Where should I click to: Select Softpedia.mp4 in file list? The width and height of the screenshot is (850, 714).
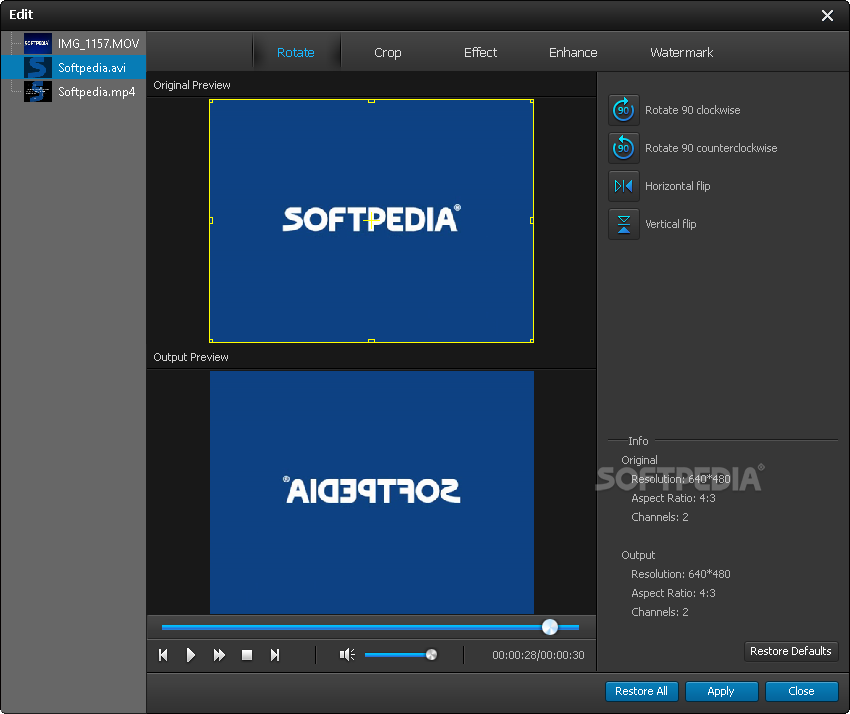(x=74, y=92)
